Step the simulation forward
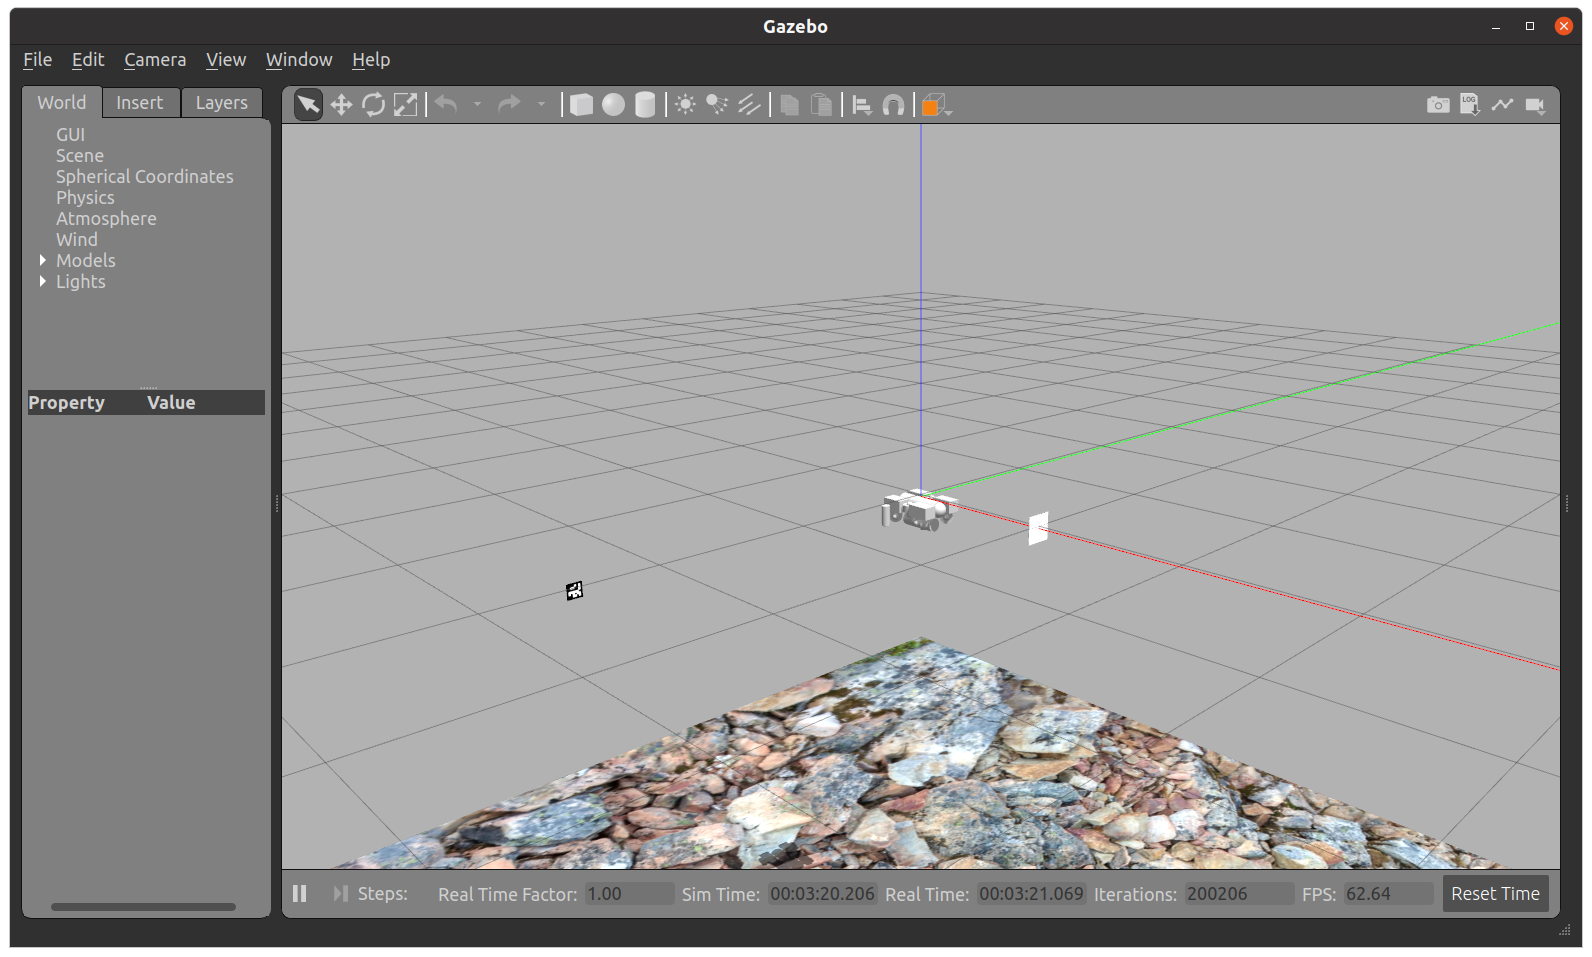This screenshot has height=957, width=1592. 340,893
